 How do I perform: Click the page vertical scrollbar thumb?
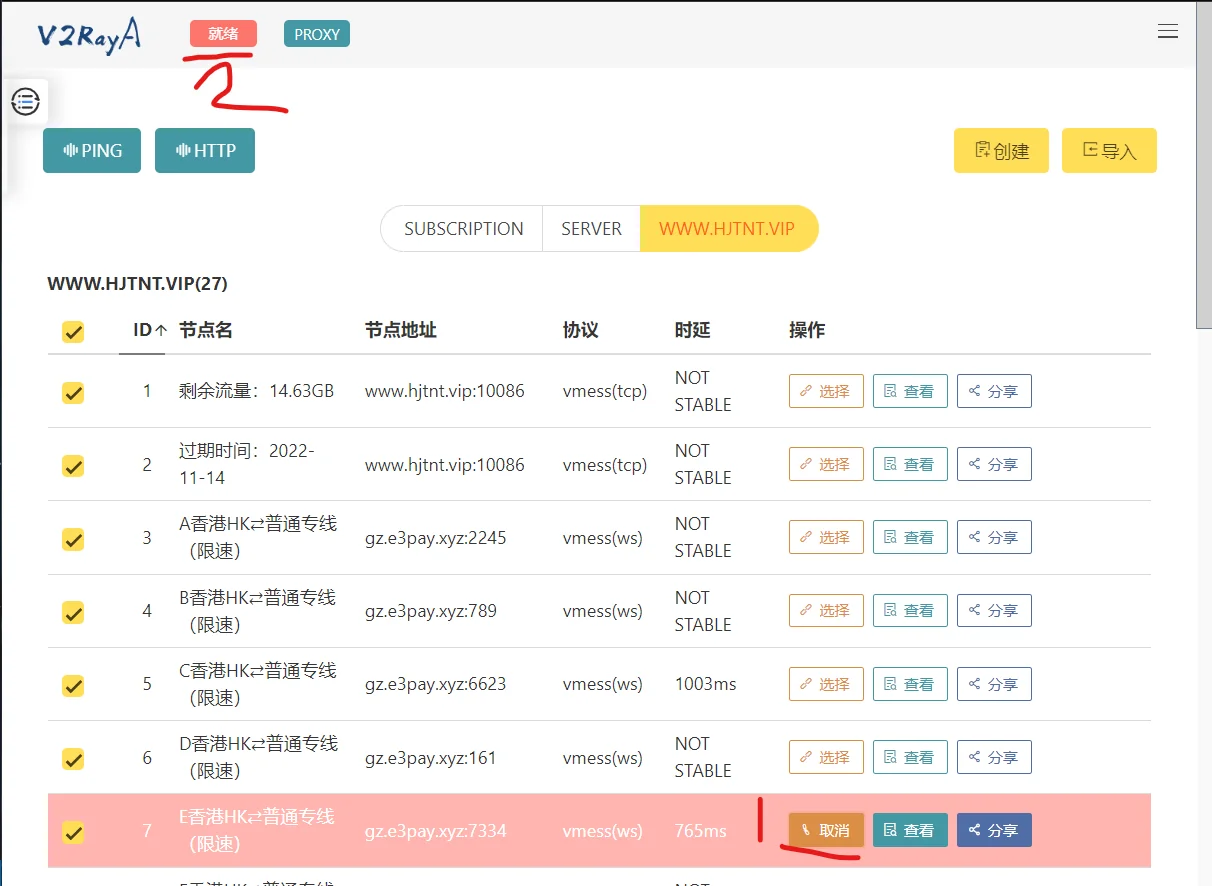[1204, 165]
